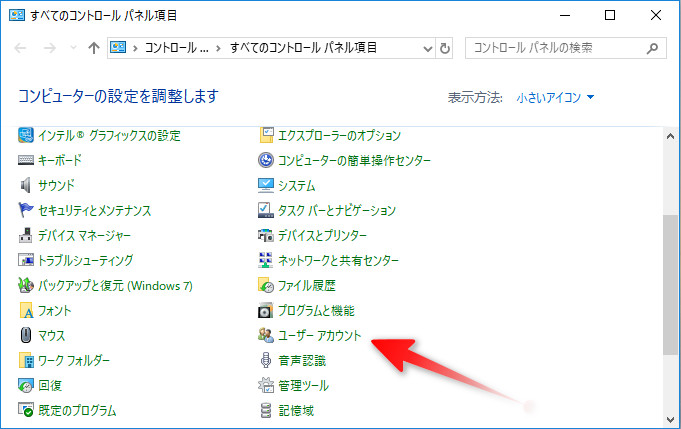Click the エクスプローラーのオプション icon
This screenshot has height=429, width=681.
266,135
